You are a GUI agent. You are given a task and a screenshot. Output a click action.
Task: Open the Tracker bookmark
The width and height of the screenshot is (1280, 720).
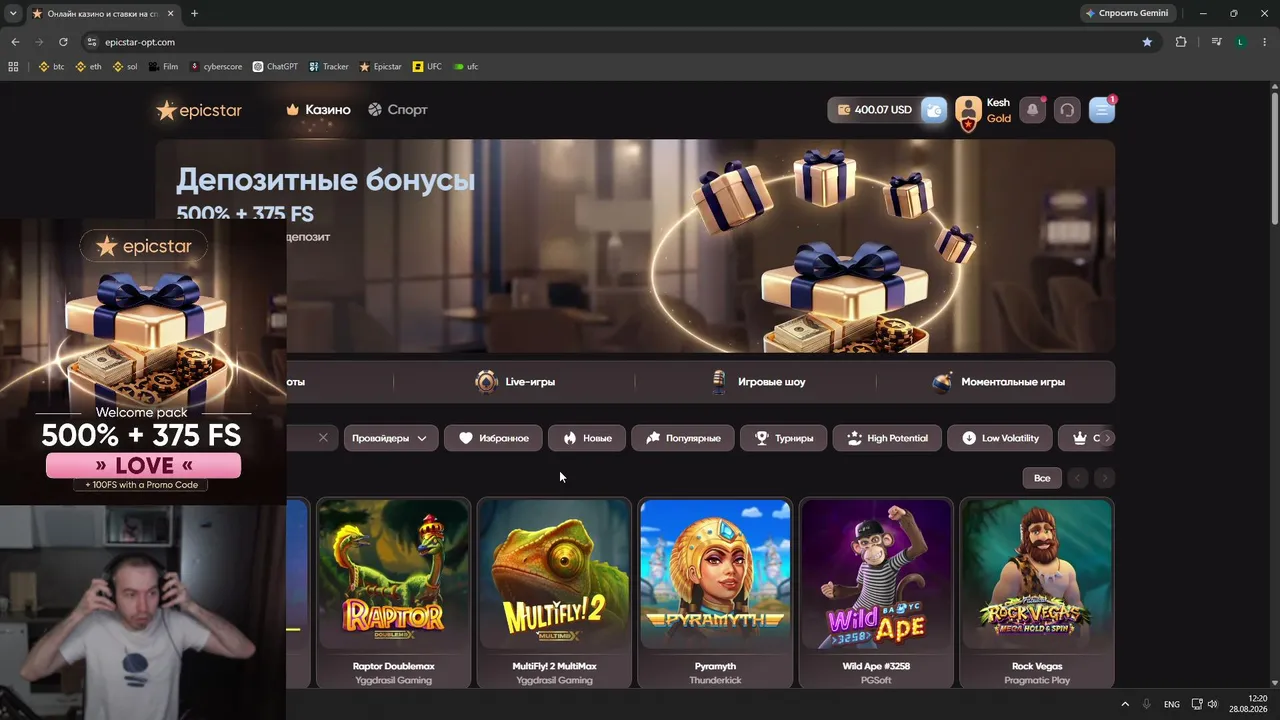tap(328, 67)
